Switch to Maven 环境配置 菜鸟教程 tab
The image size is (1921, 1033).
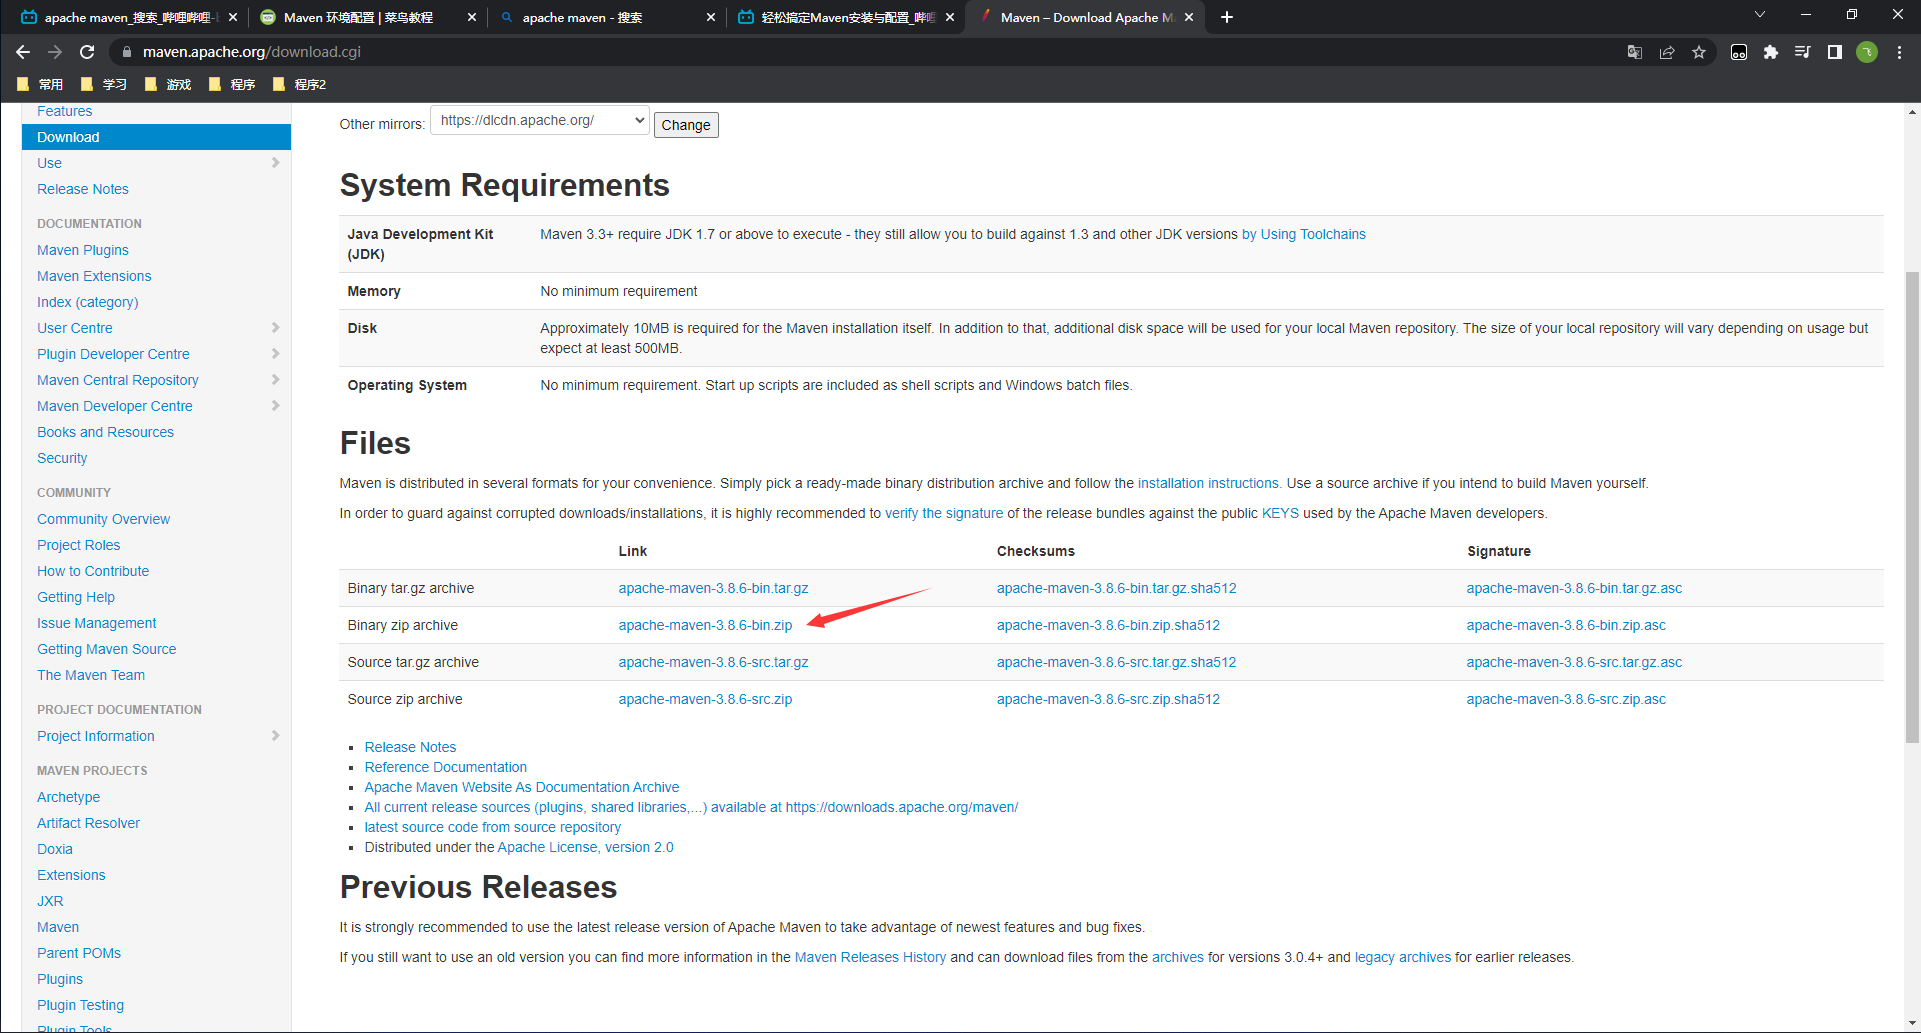(367, 17)
